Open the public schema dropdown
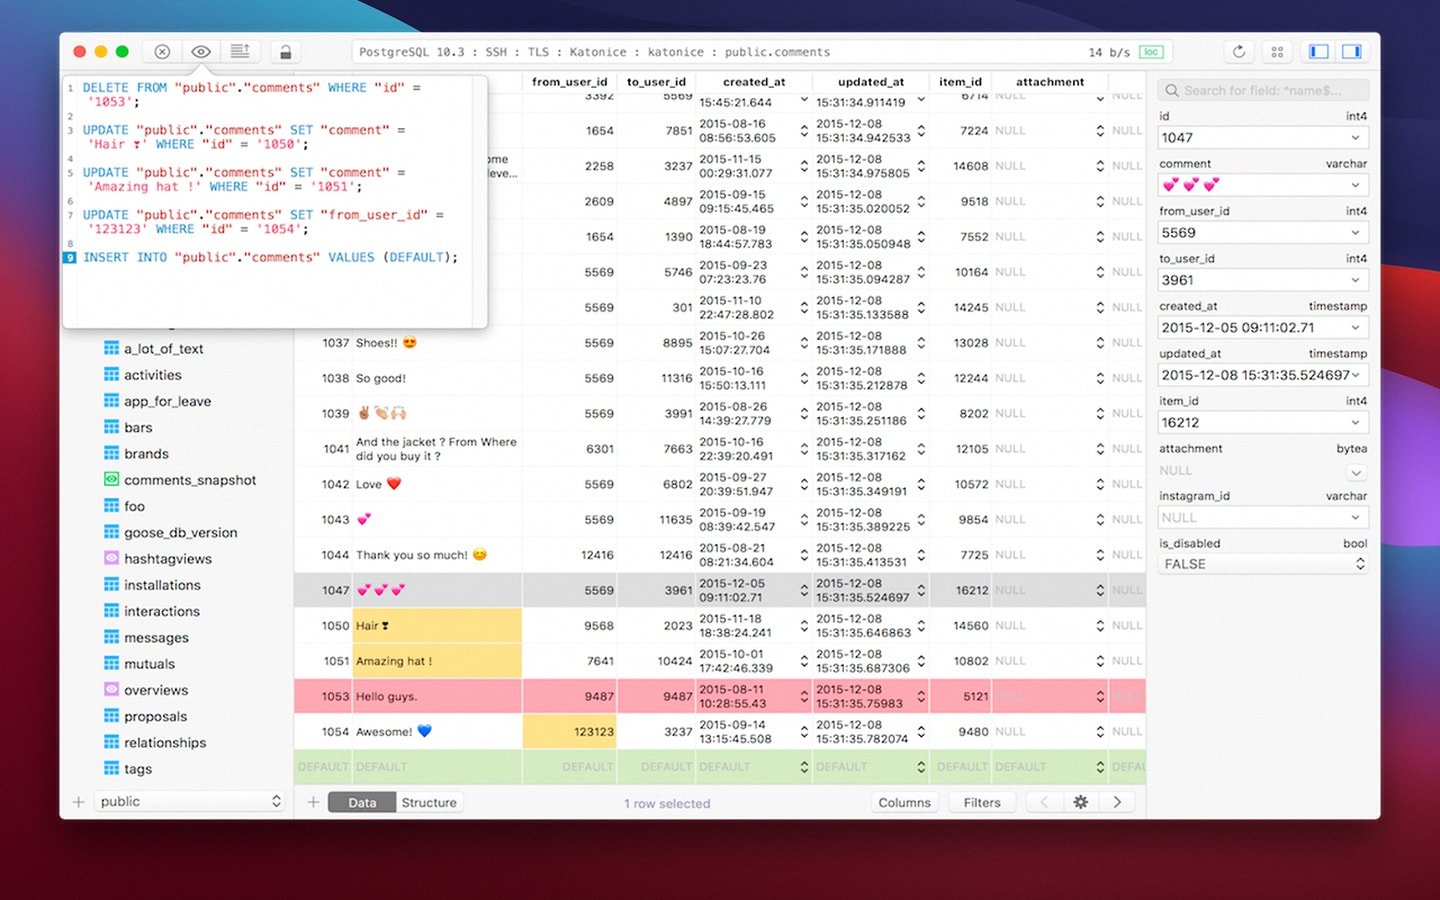The image size is (1440, 900). tap(190, 802)
